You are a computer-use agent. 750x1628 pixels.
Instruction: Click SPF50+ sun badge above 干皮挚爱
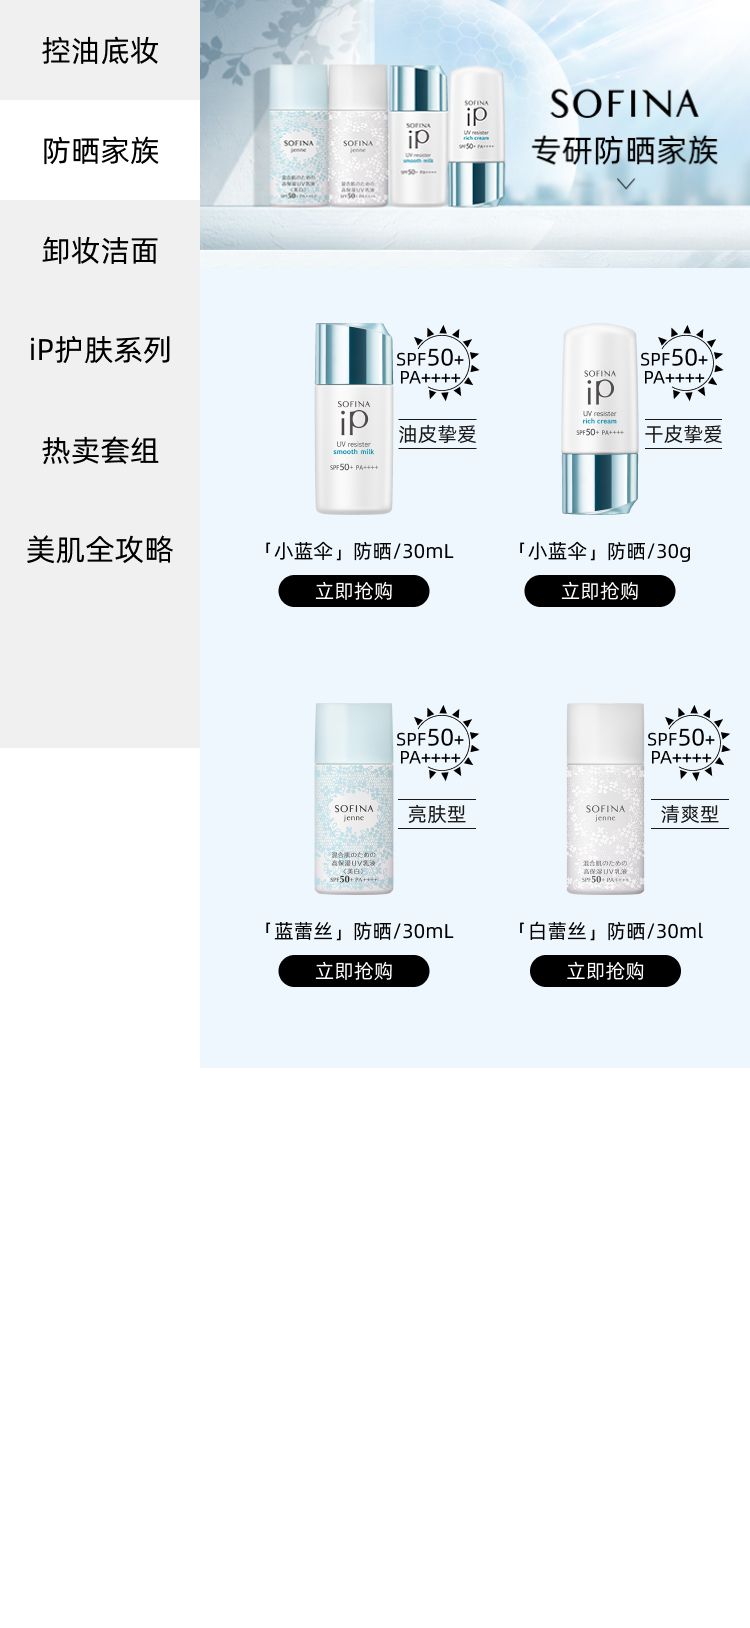(681, 363)
